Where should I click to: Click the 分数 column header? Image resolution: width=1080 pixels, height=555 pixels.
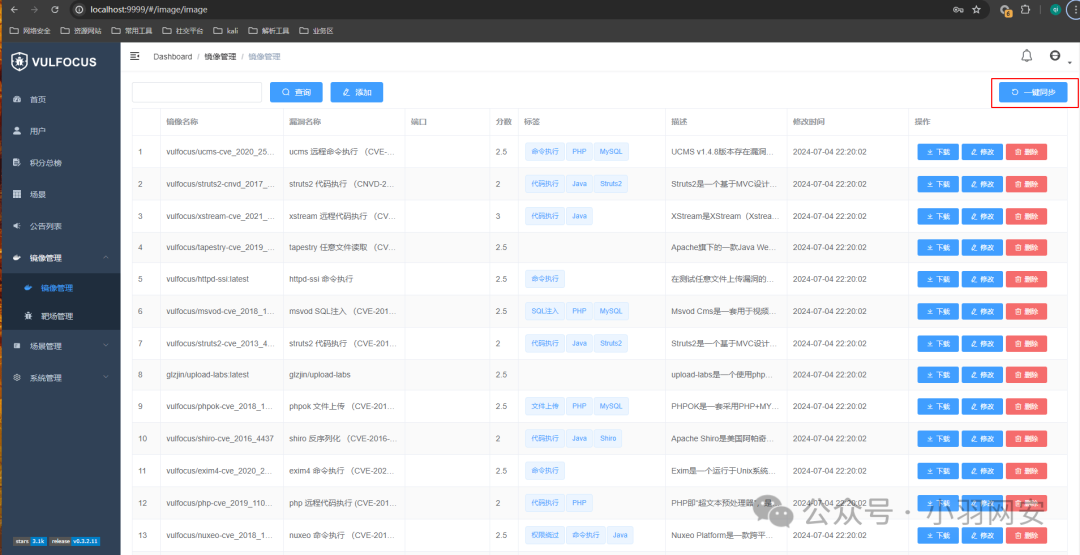coord(503,121)
